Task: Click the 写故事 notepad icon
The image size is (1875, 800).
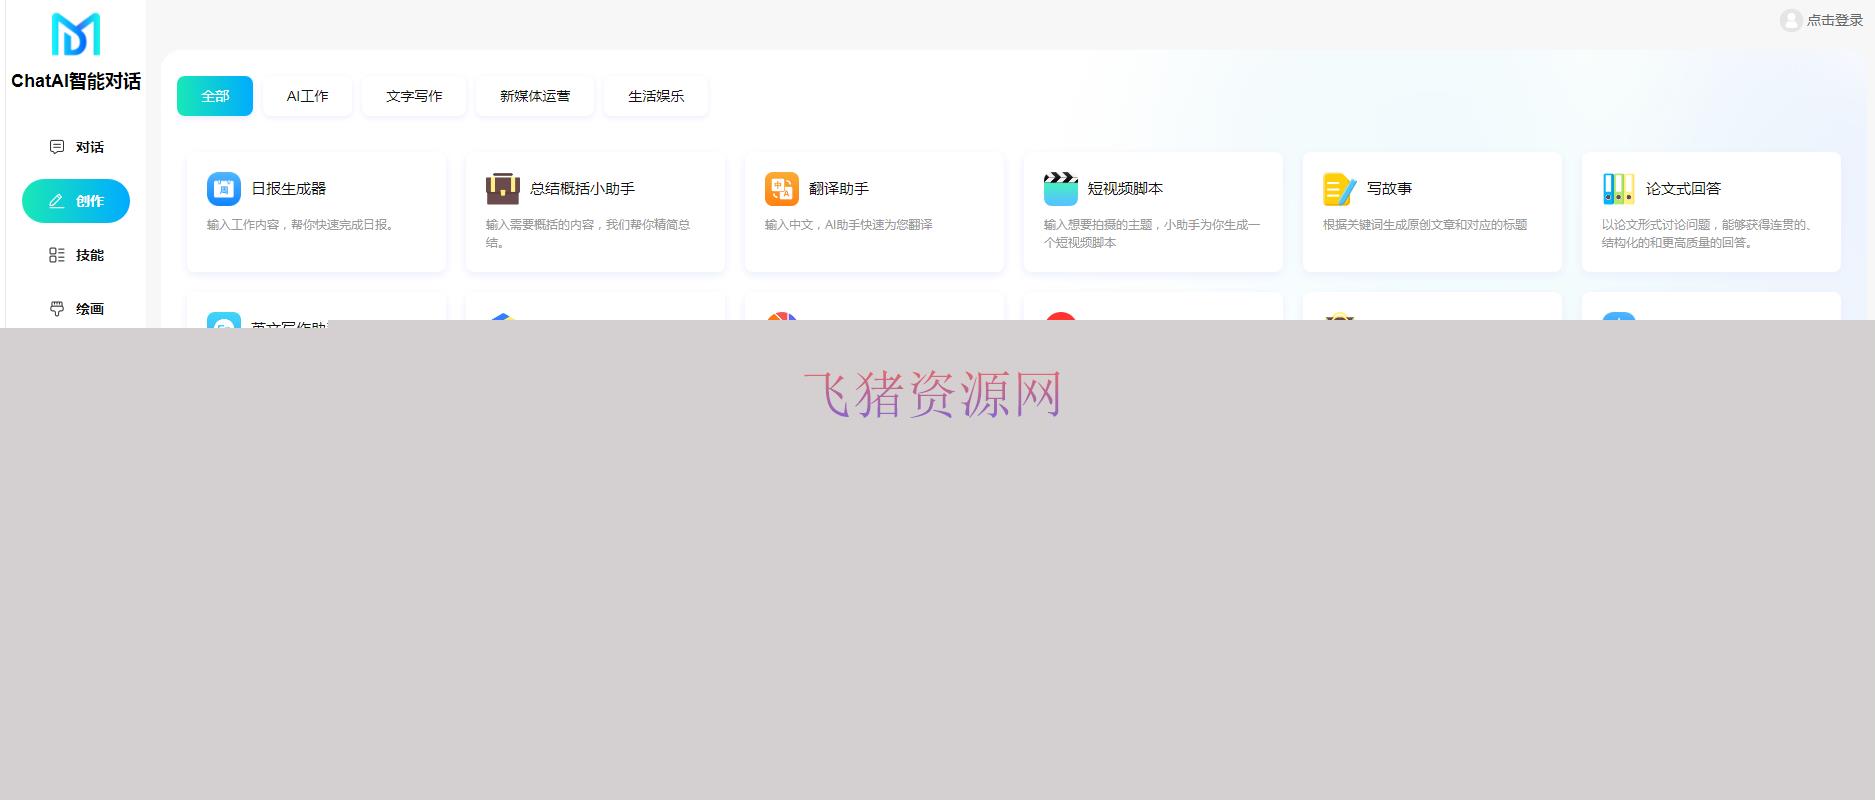Action: [x=1340, y=188]
